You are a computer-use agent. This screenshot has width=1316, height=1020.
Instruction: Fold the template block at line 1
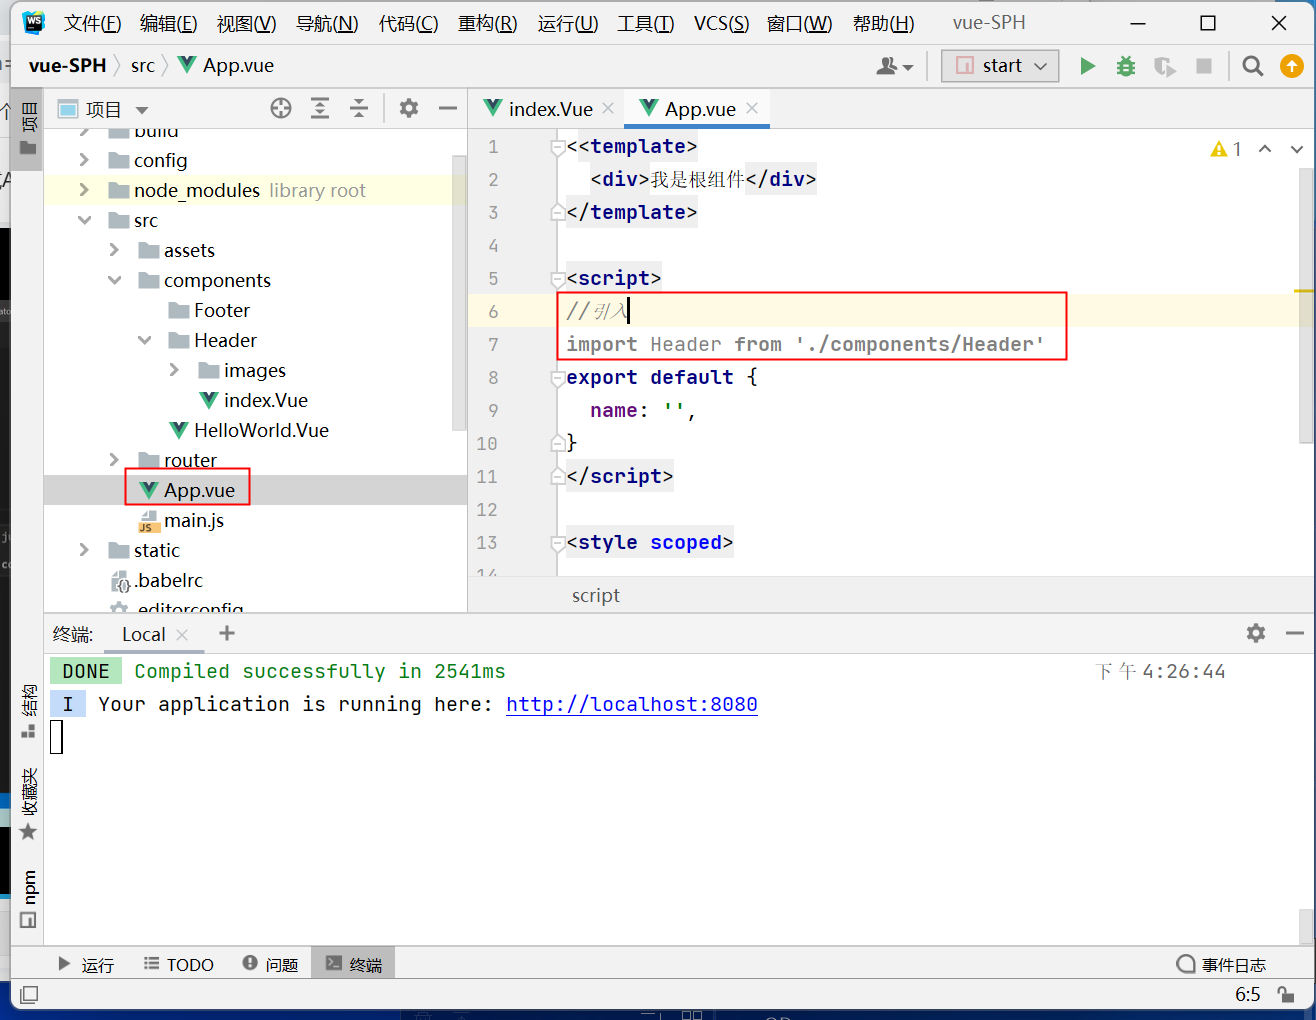click(x=558, y=147)
